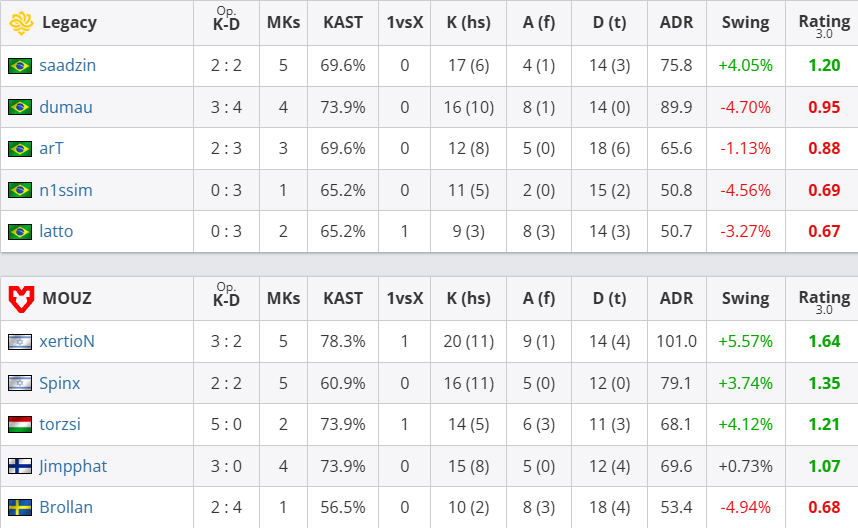Click the Sweden flag beside Brollan

(19, 507)
